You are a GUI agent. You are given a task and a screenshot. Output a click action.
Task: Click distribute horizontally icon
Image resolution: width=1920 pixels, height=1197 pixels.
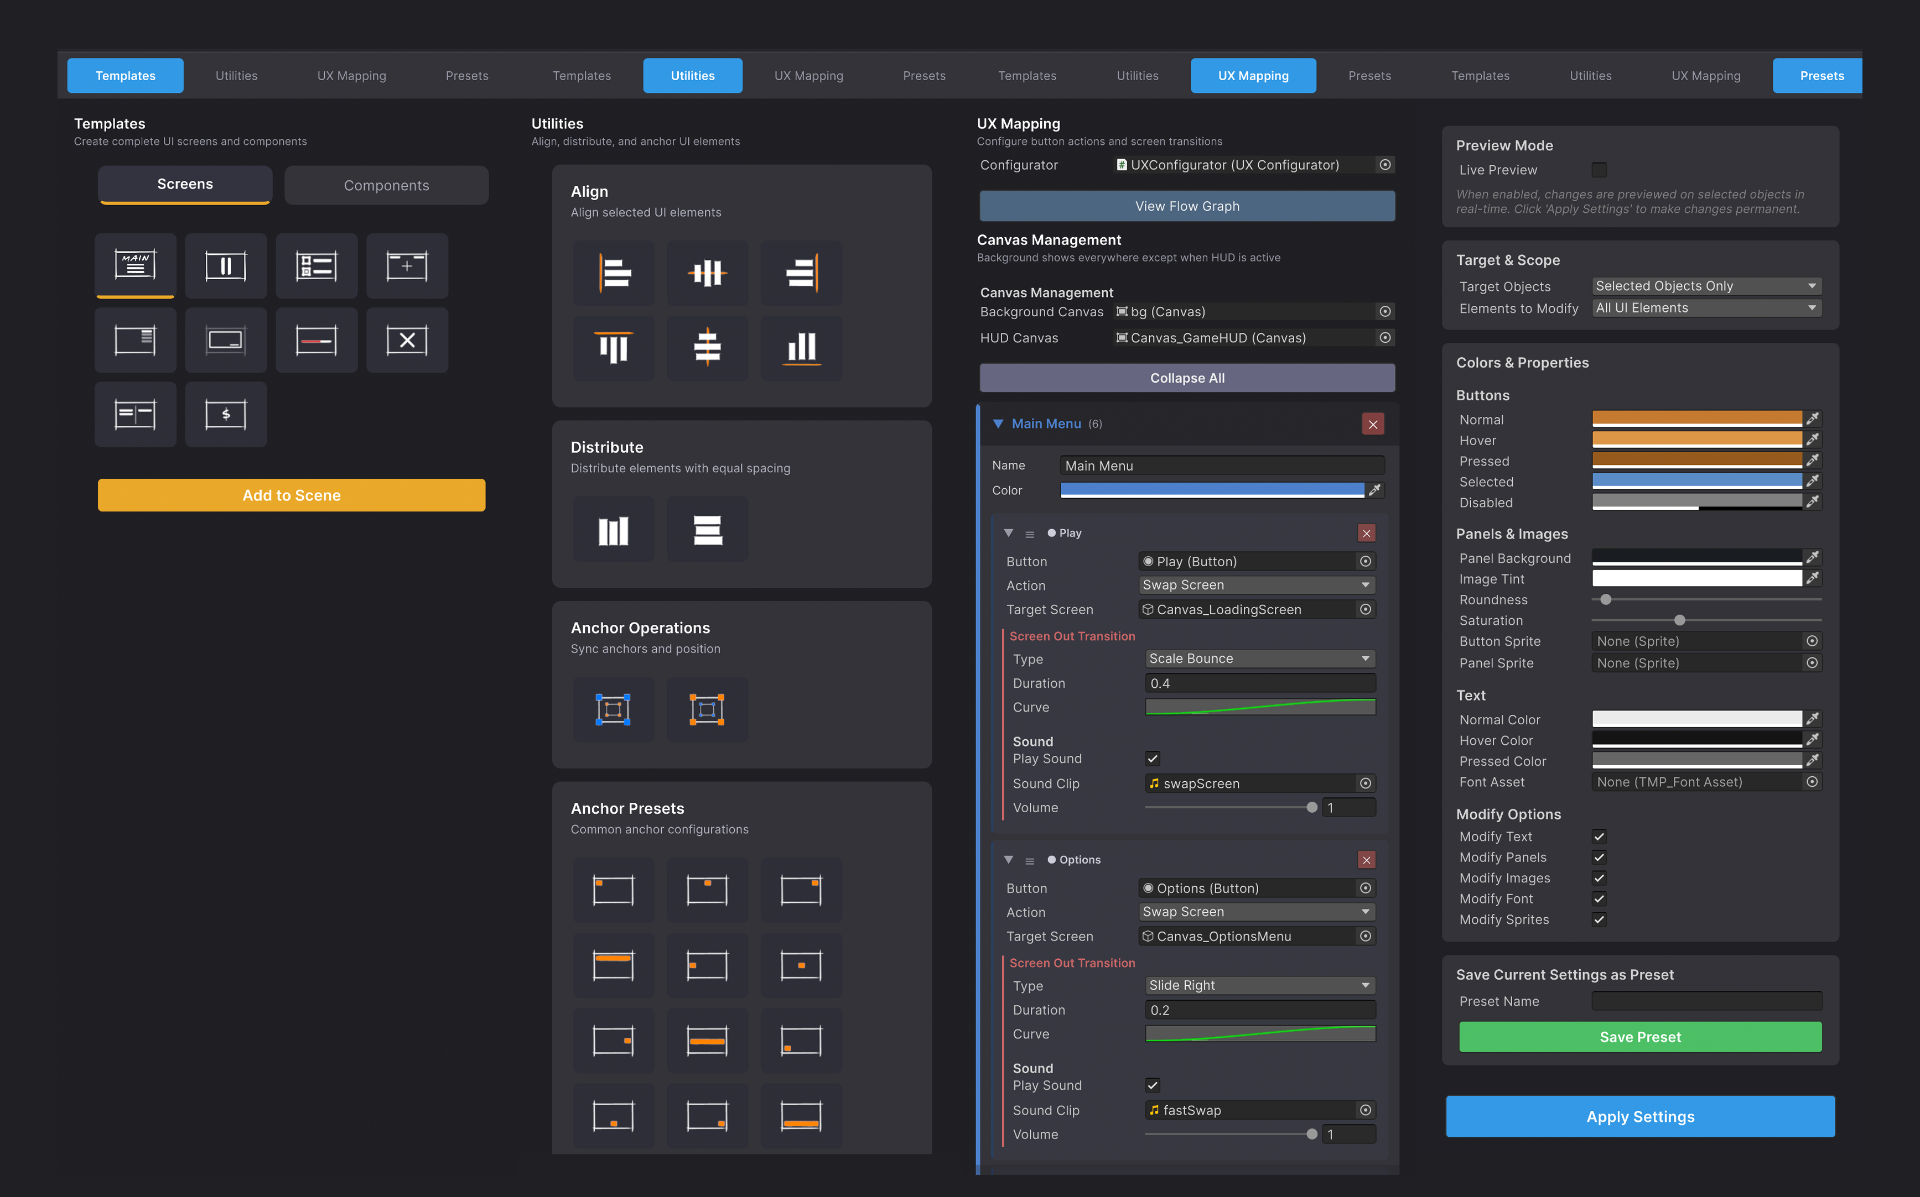pos(614,530)
